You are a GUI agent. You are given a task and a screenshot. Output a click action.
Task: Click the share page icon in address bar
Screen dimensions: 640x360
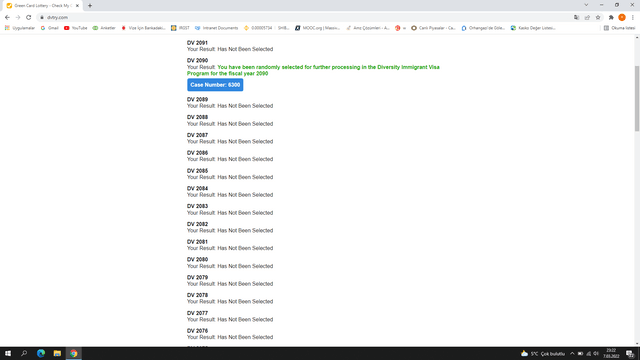tap(587, 18)
